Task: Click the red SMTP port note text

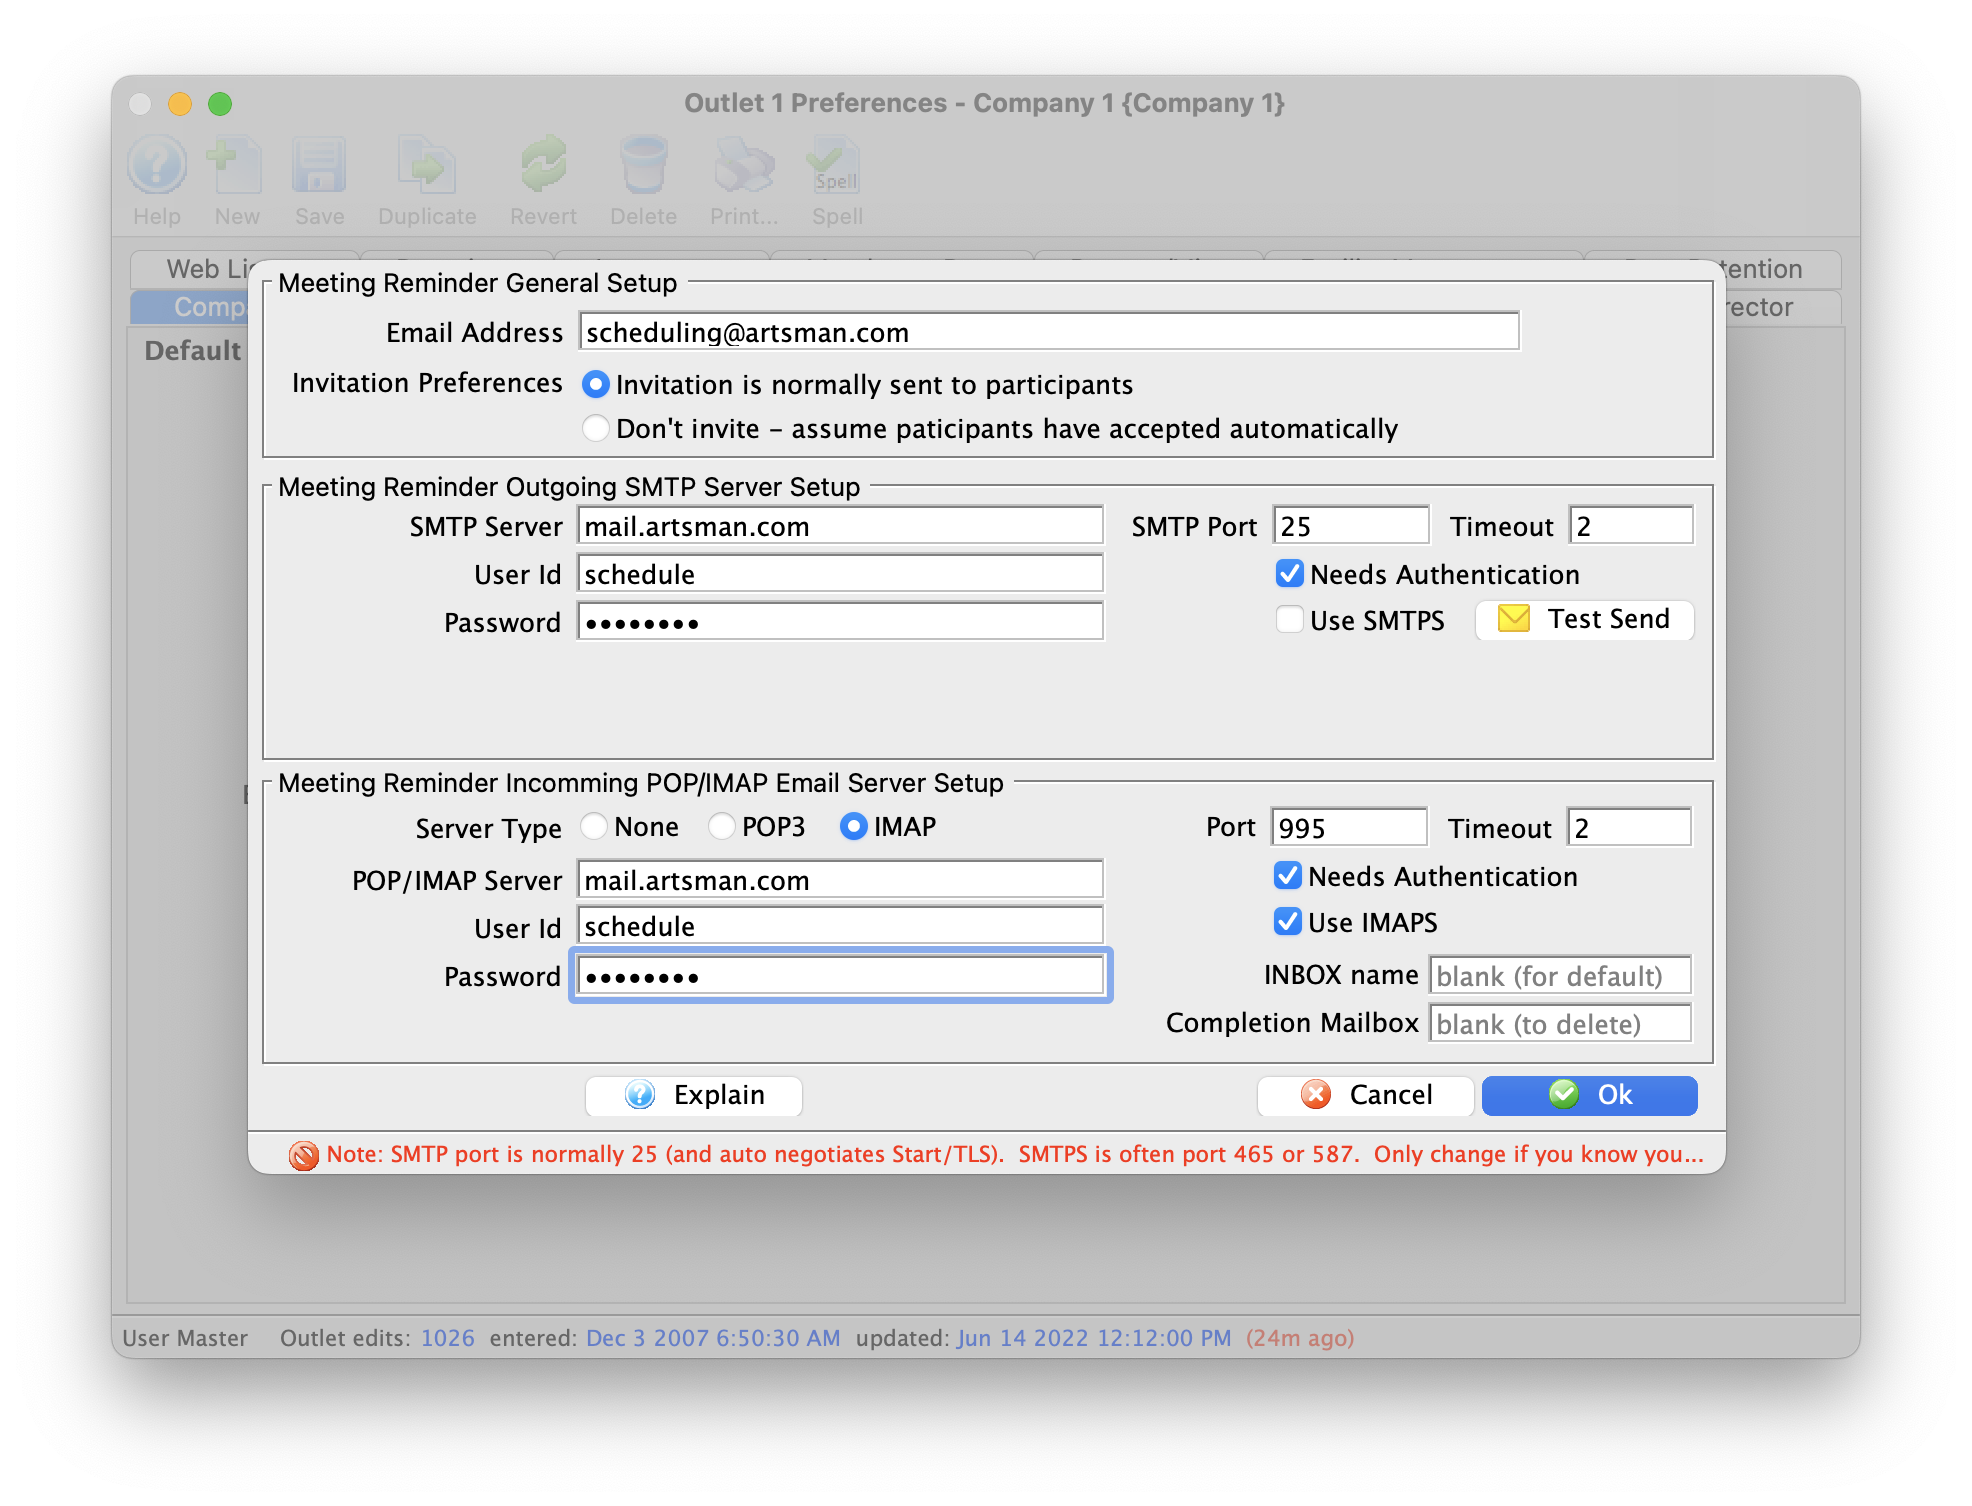Action: tap(1014, 1154)
